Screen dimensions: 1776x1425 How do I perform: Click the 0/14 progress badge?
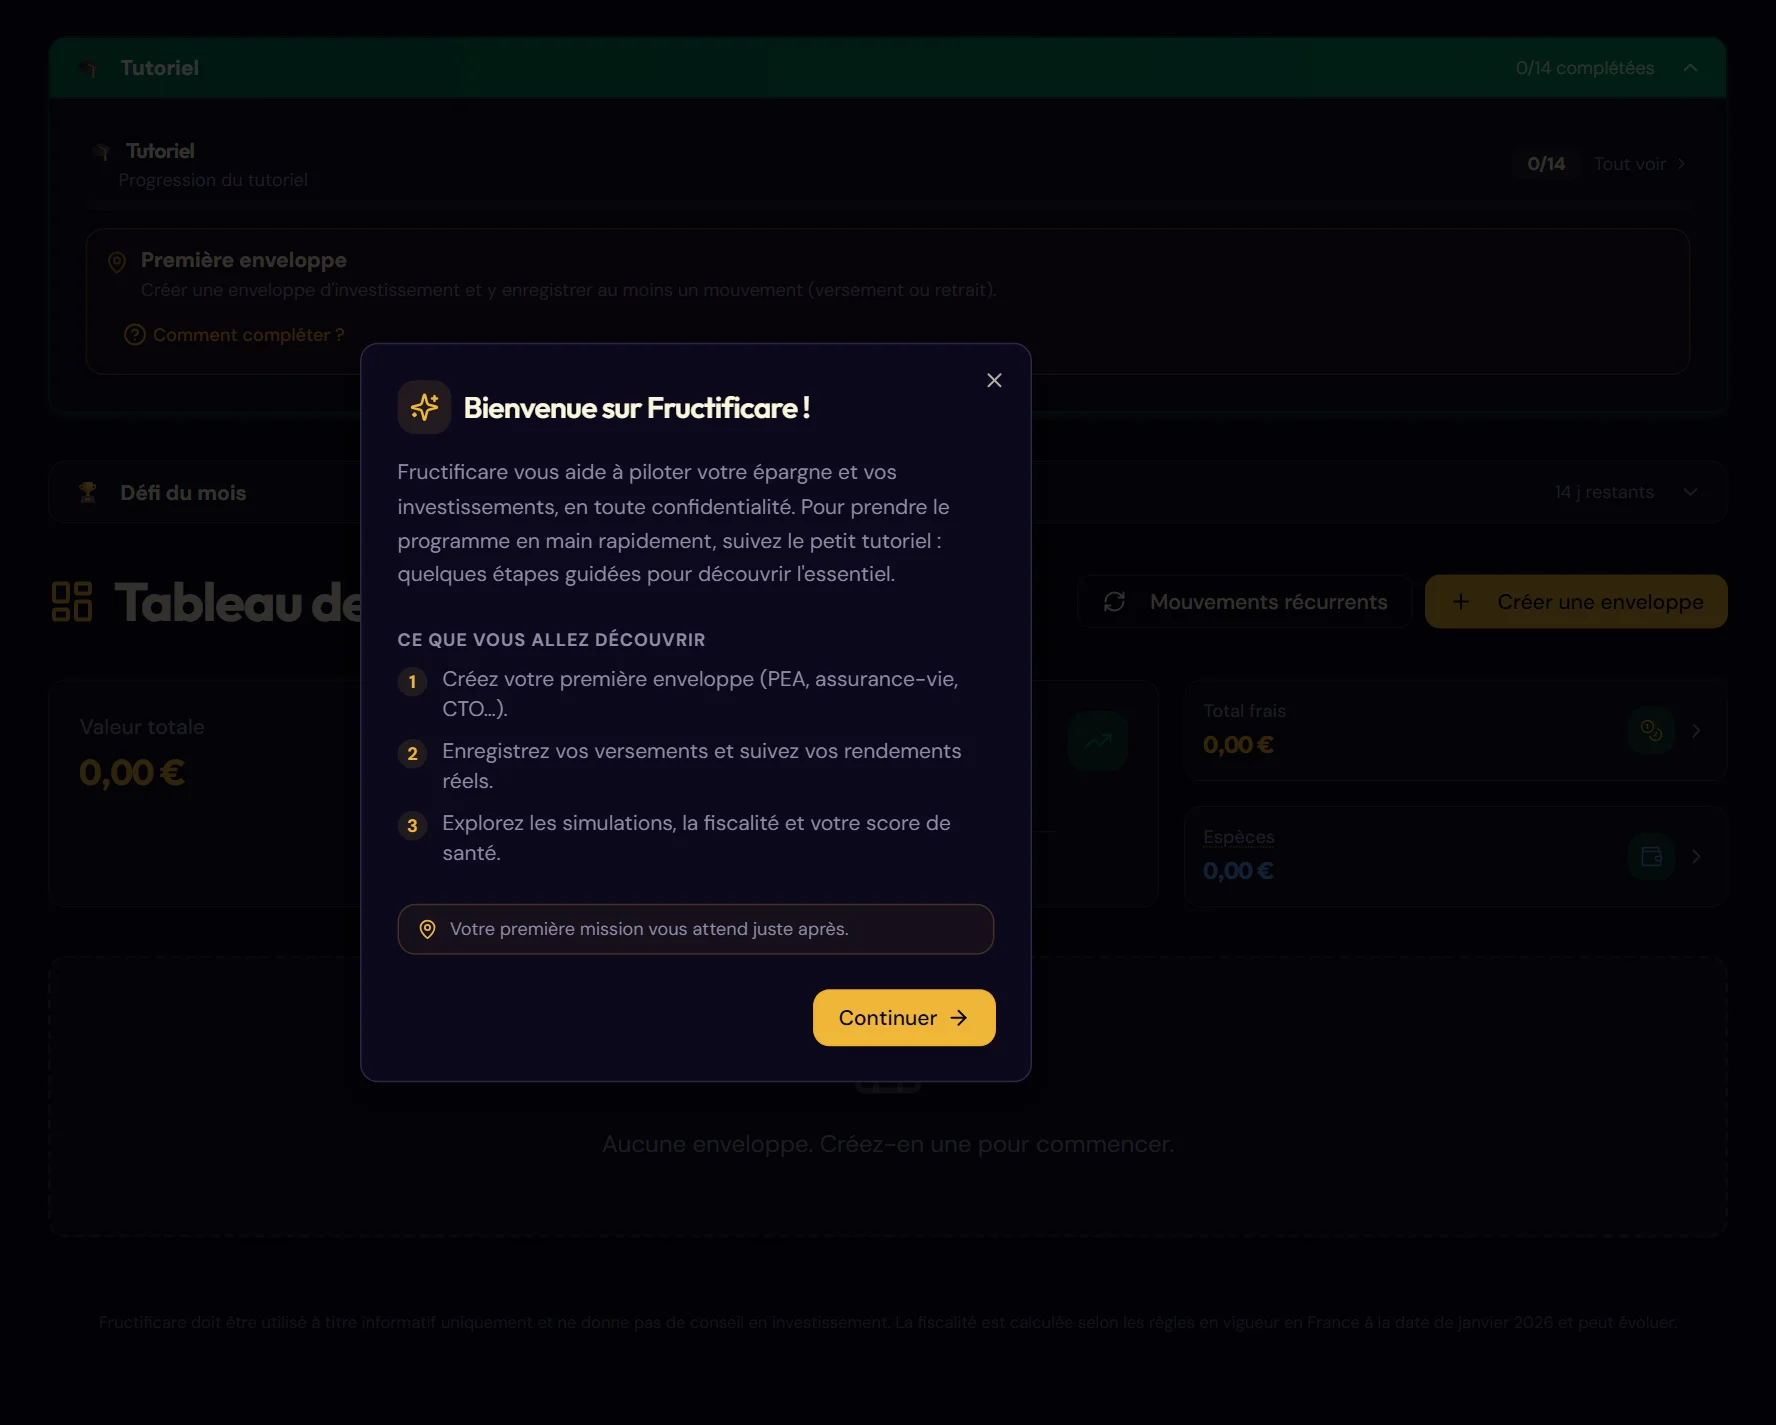(x=1546, y=164)
